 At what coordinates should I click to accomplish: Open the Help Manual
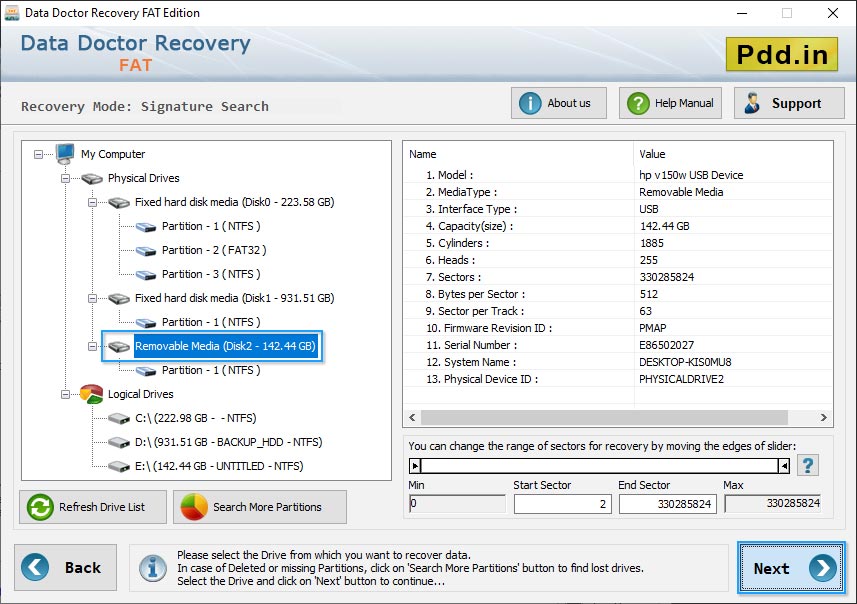(x=670, y=103)
